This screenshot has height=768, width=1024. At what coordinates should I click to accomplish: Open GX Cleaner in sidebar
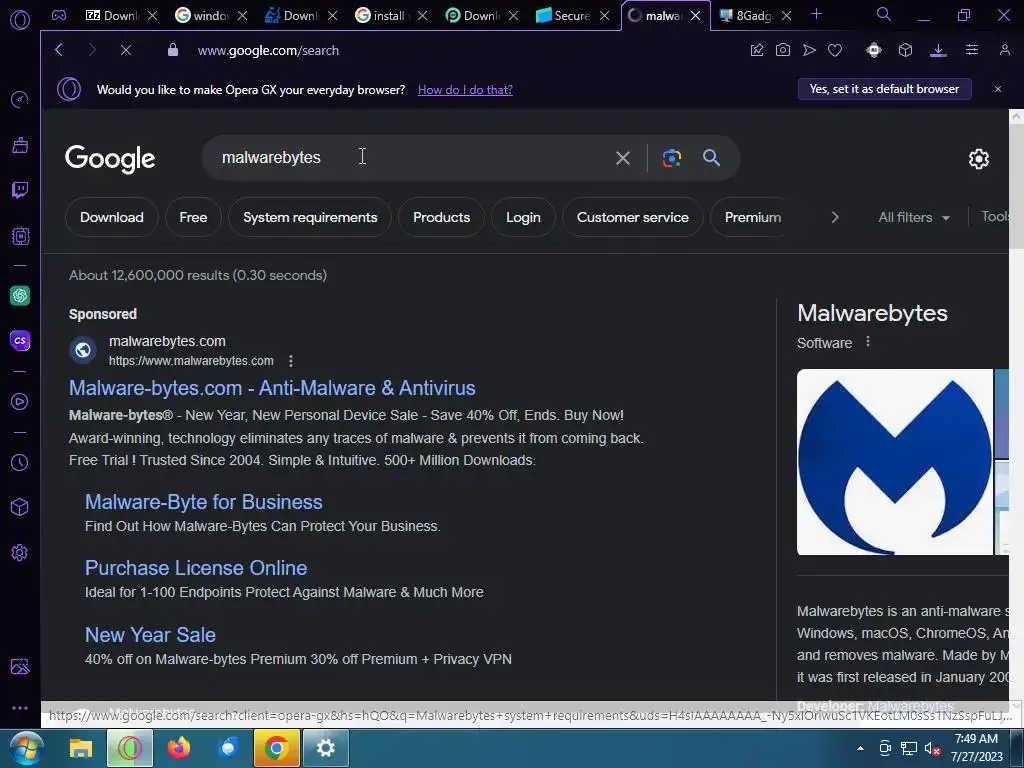tap(20, 145)
